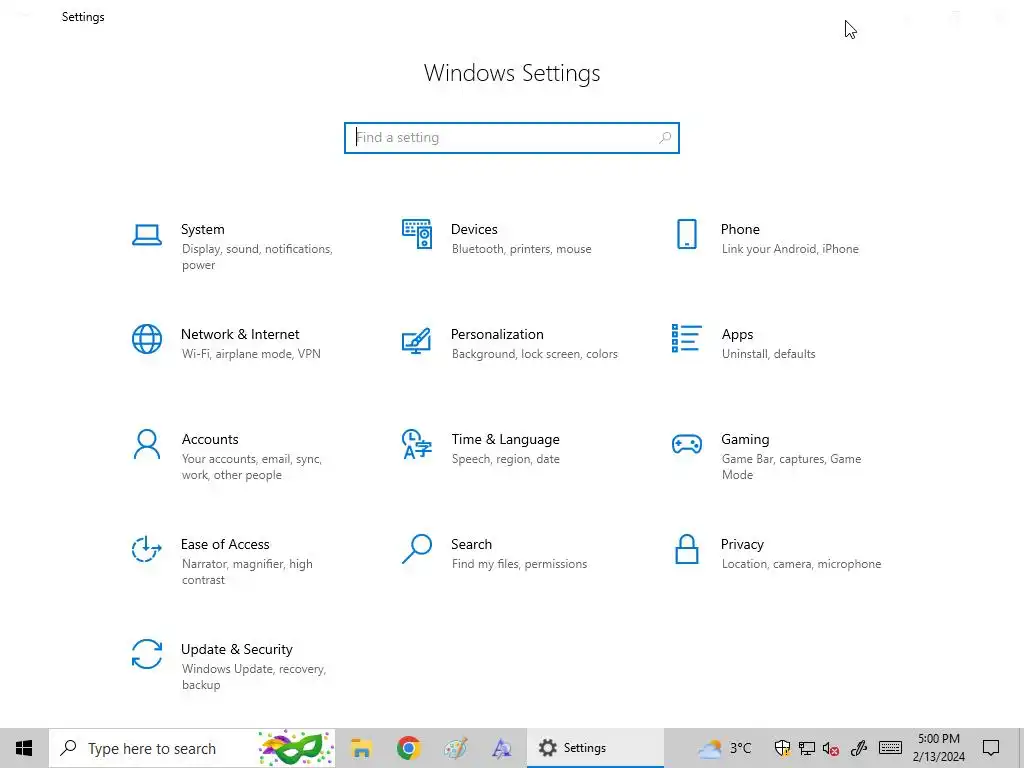Open the Apps list icon
The height and width of the screenshot is (768, 1024).
686,338
